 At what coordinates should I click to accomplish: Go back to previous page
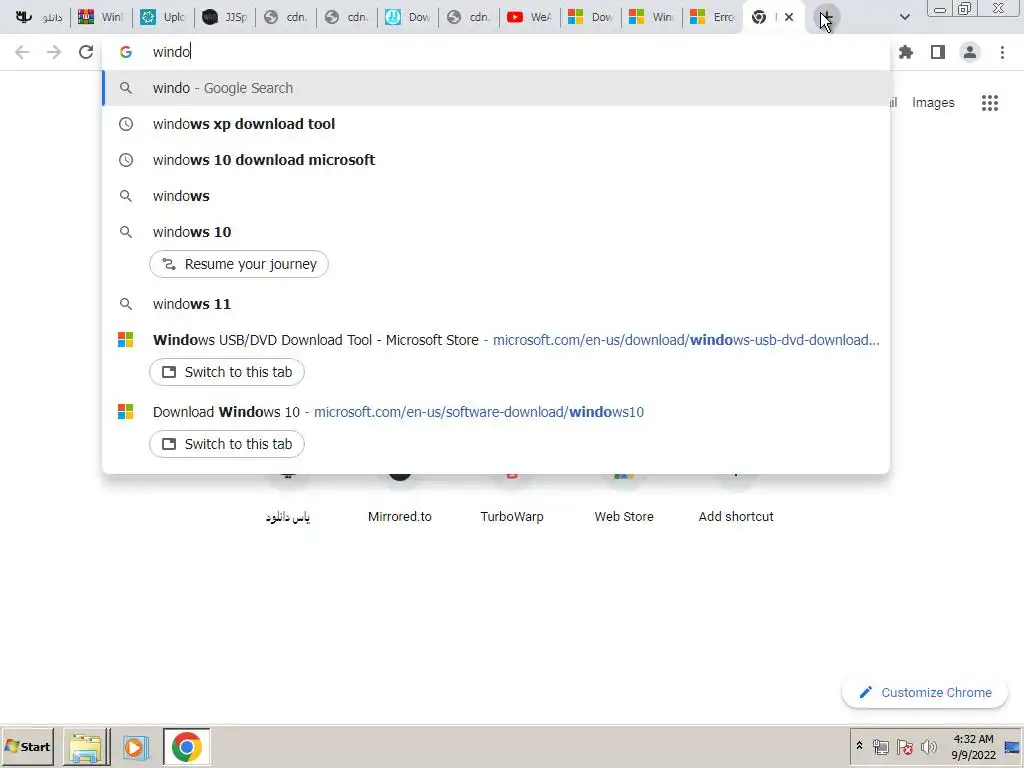click(x=22, y=52)
